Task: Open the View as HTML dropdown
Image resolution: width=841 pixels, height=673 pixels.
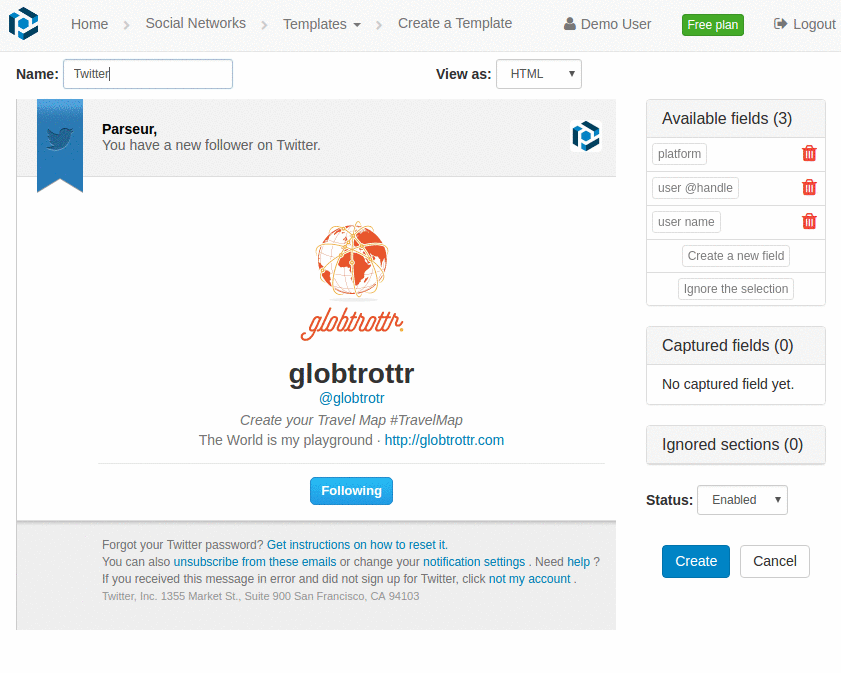Action: pos(538,74)
